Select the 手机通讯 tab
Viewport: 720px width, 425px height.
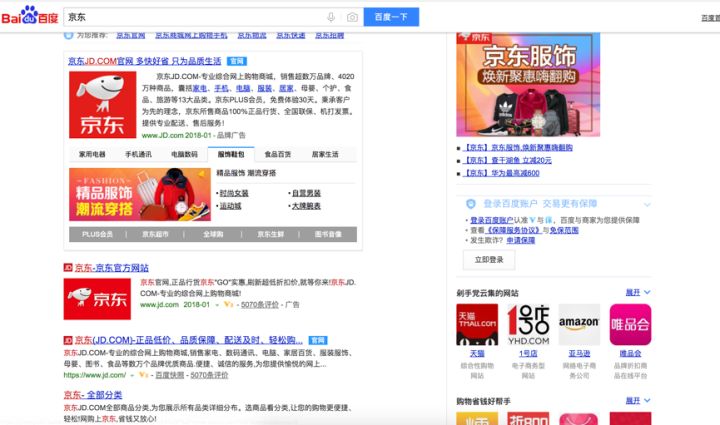pyautogui.click(x=138, y=154)
